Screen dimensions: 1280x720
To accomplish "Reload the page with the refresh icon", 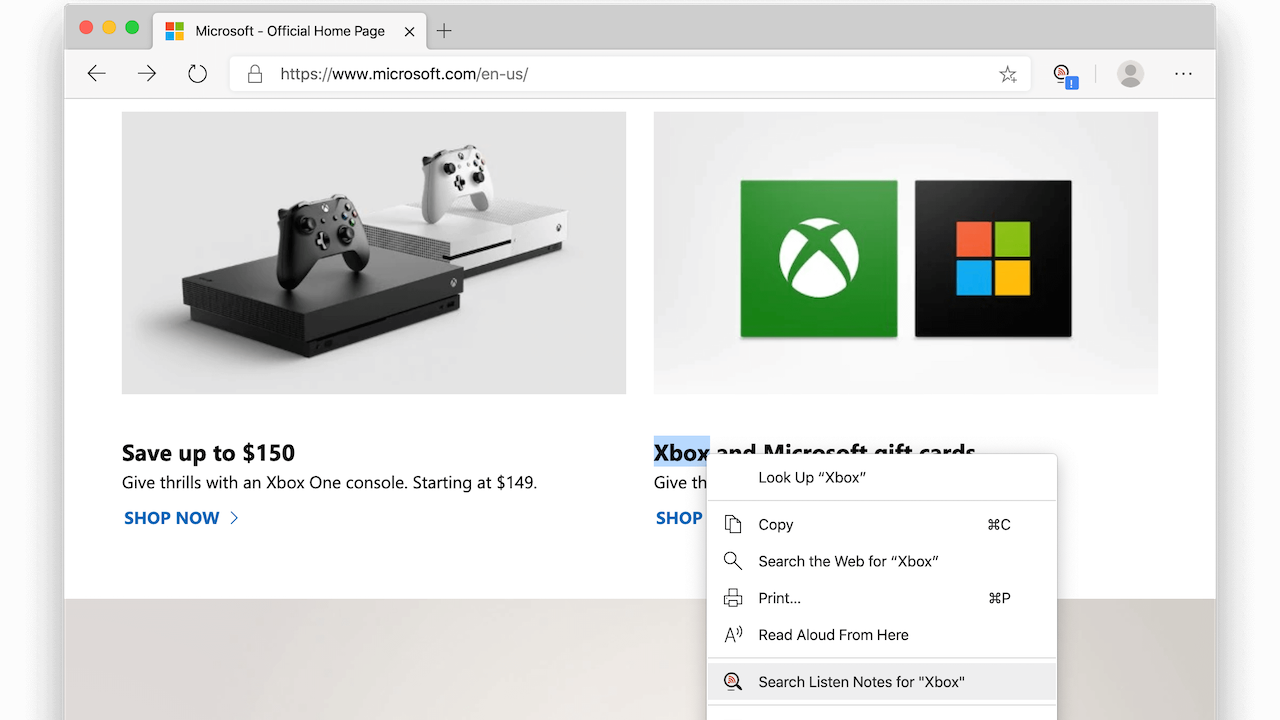I will 197,73.
